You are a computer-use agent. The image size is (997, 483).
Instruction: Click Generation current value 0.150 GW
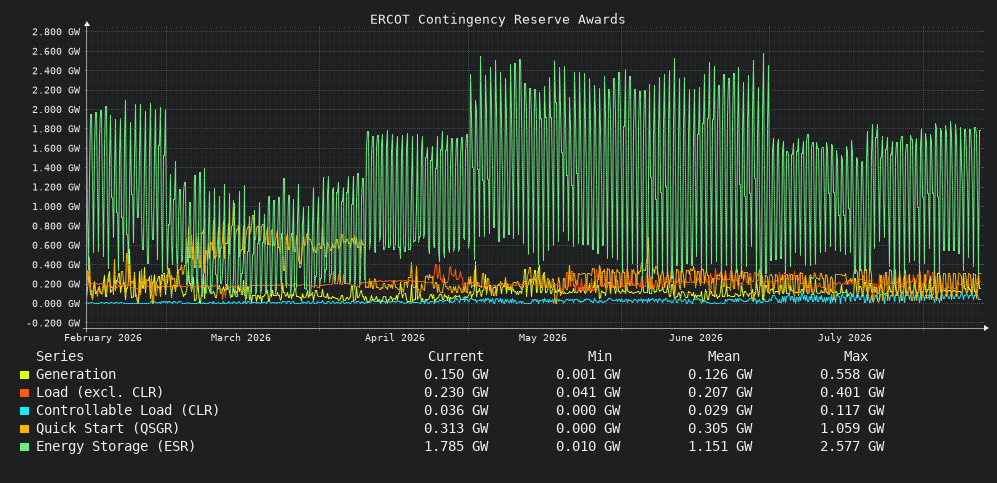click(x=456, y=374)
